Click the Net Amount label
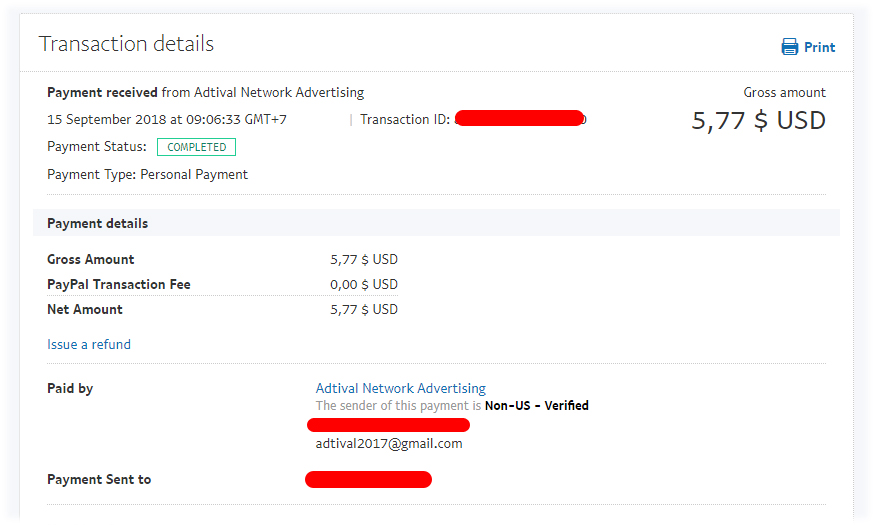 coord(85,309)
